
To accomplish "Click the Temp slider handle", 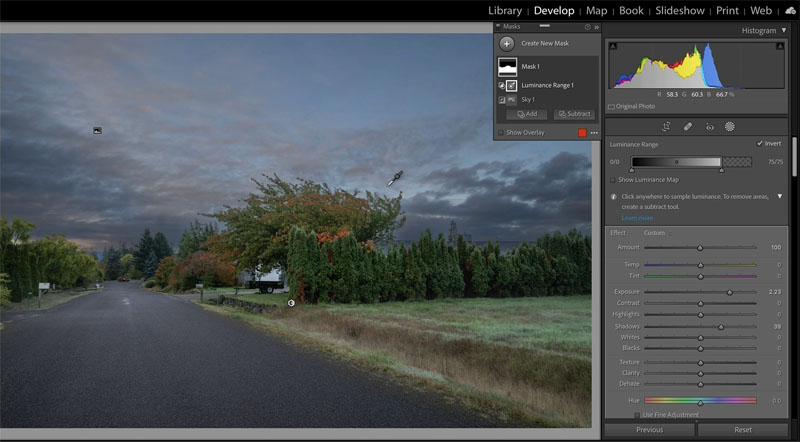I will pos(701,265).
